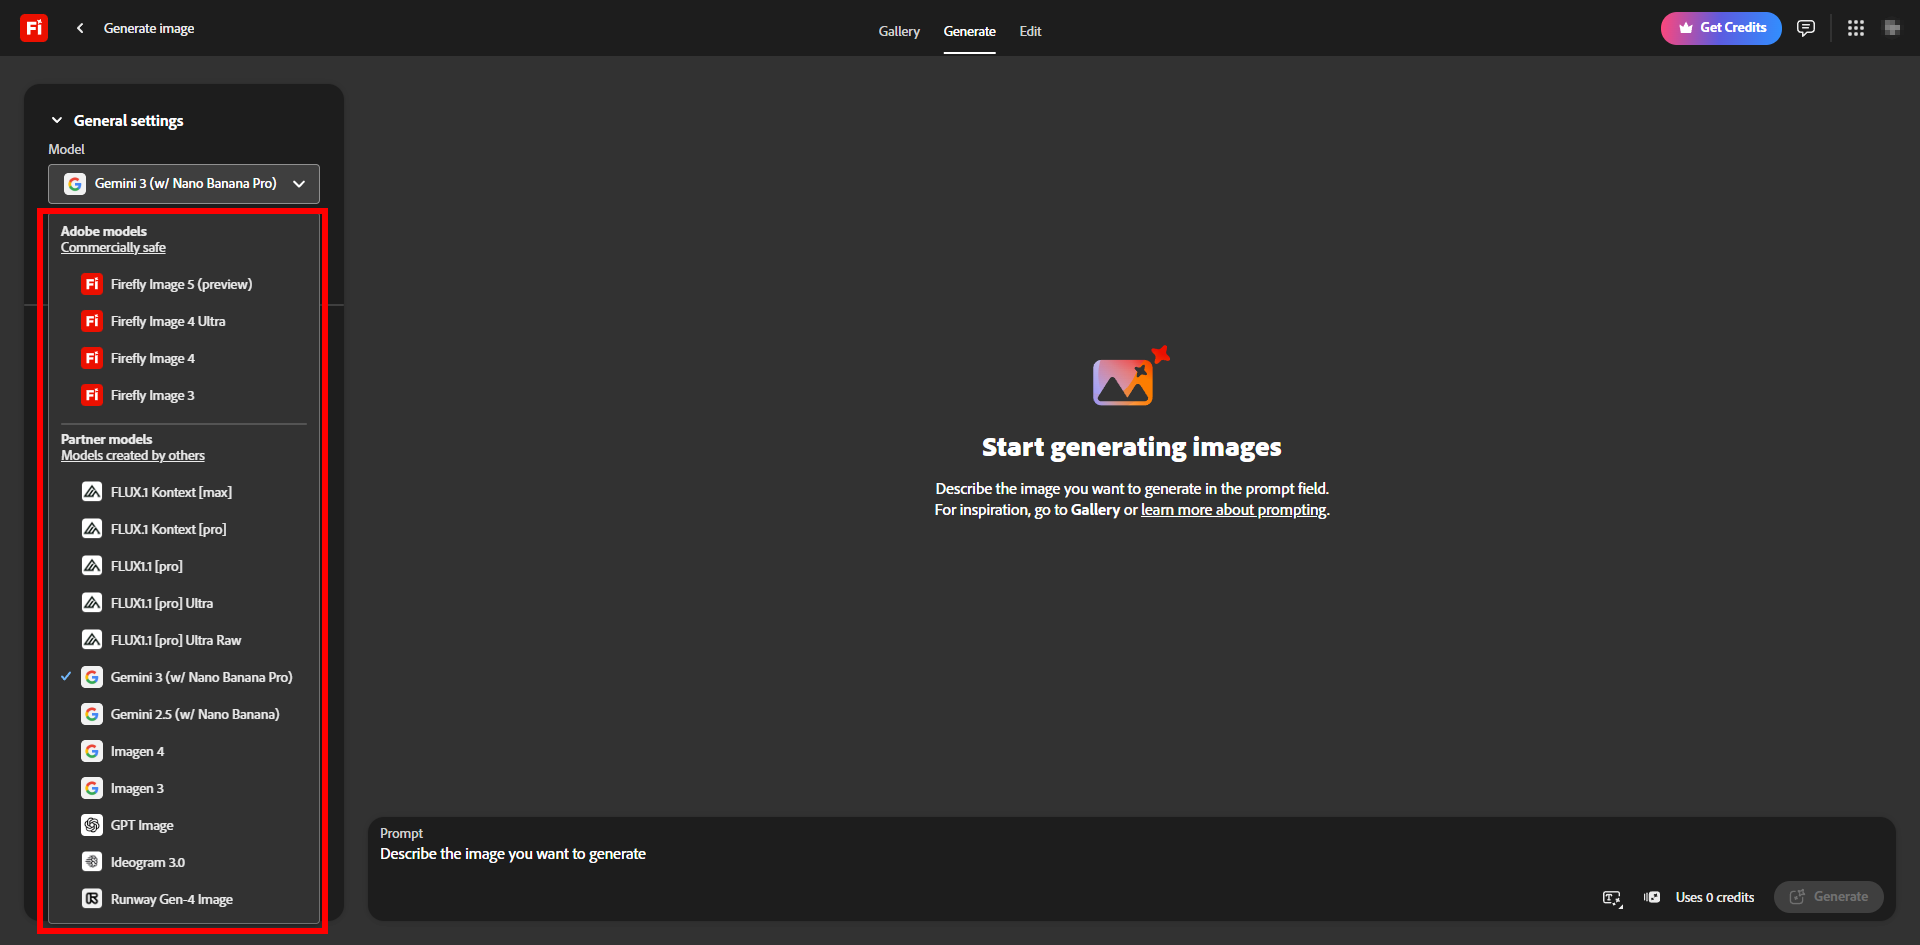
Task: Open the apps grid icon
Action: tap(1855, 28)
